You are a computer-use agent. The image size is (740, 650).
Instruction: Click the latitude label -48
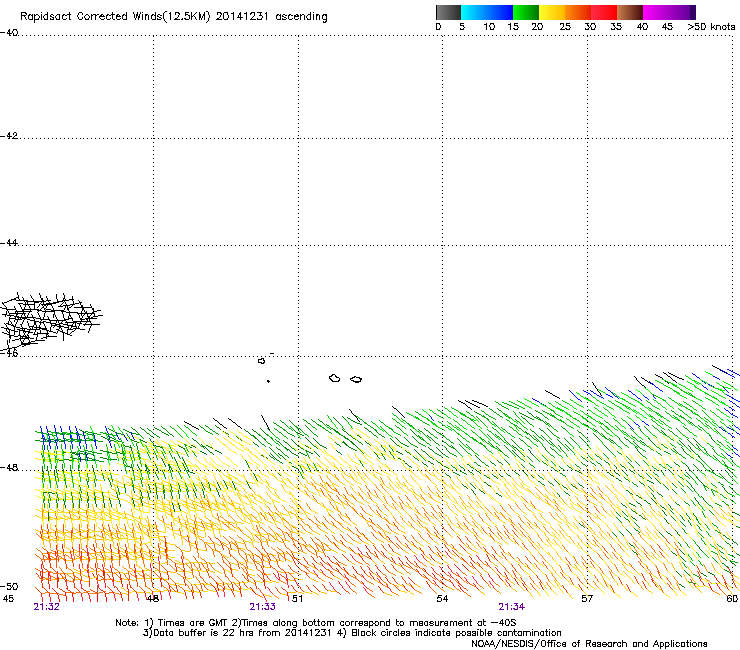(x=9, y=467)
